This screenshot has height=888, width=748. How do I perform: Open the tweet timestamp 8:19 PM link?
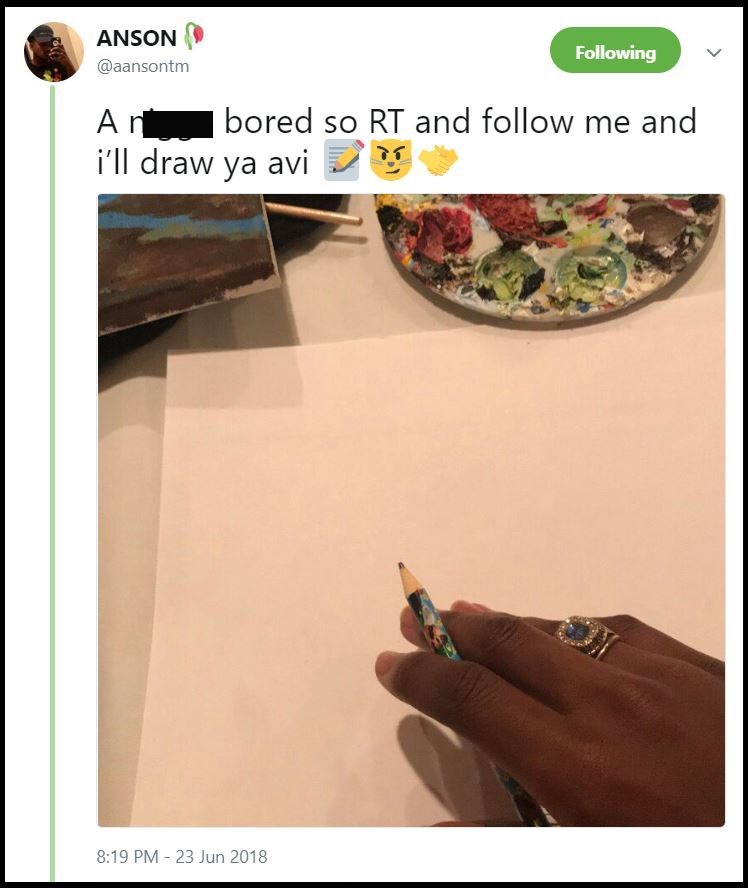coord(182,856)
